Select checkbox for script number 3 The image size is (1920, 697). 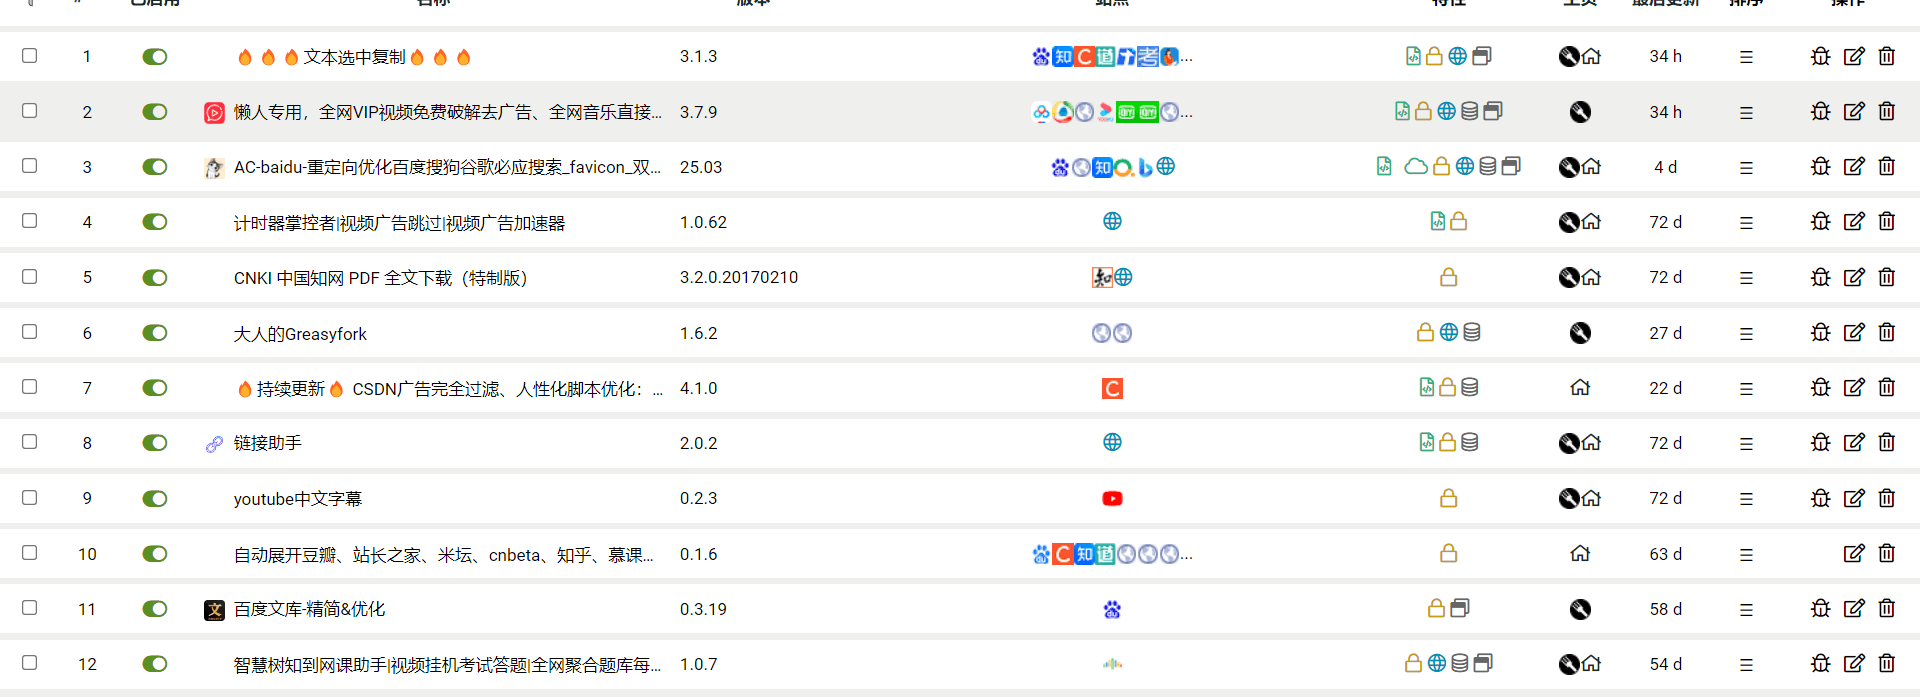pos(30,166)
